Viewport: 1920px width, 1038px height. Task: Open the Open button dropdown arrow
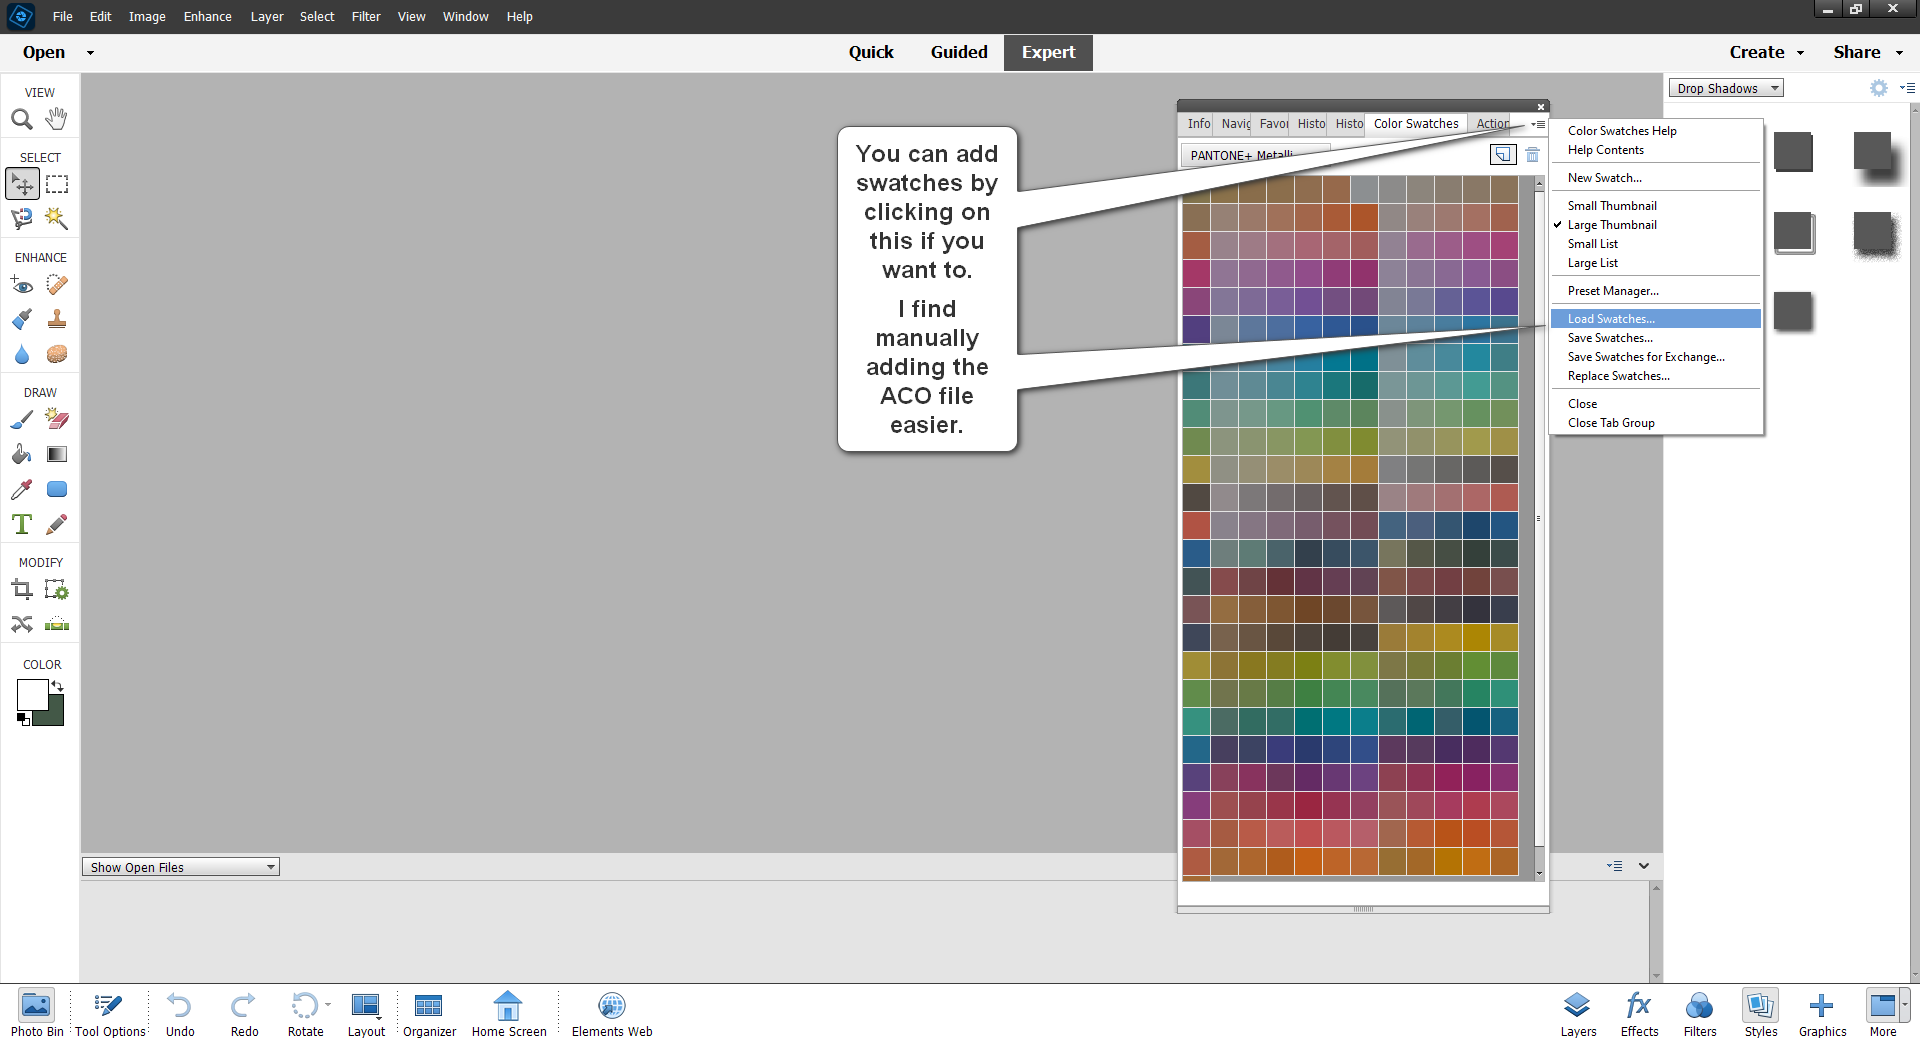pos(89,52)
